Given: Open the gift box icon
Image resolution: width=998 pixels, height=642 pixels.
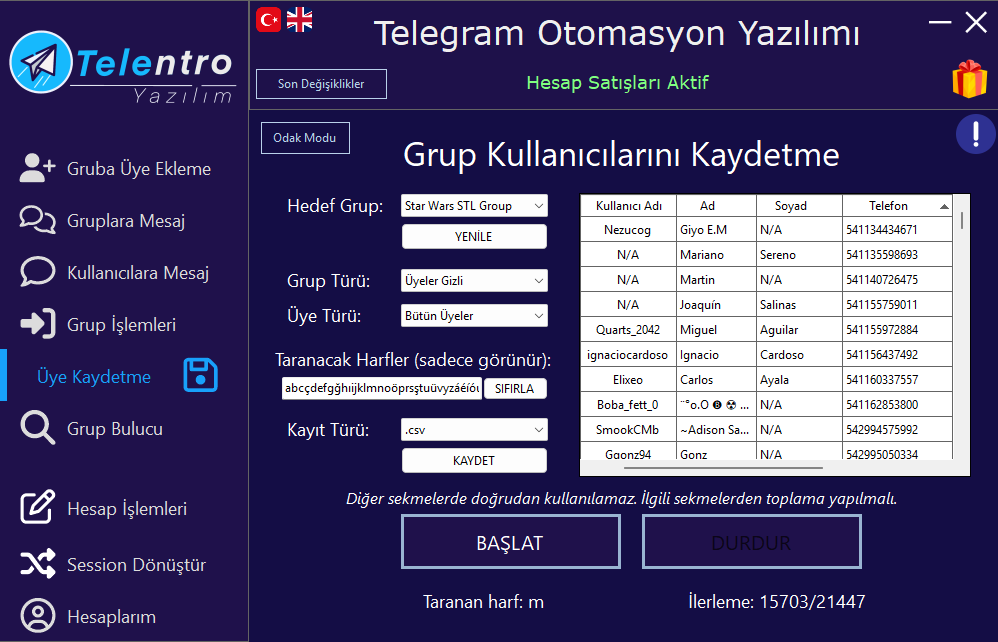Looking at the screenshot, I should [969, 80].
